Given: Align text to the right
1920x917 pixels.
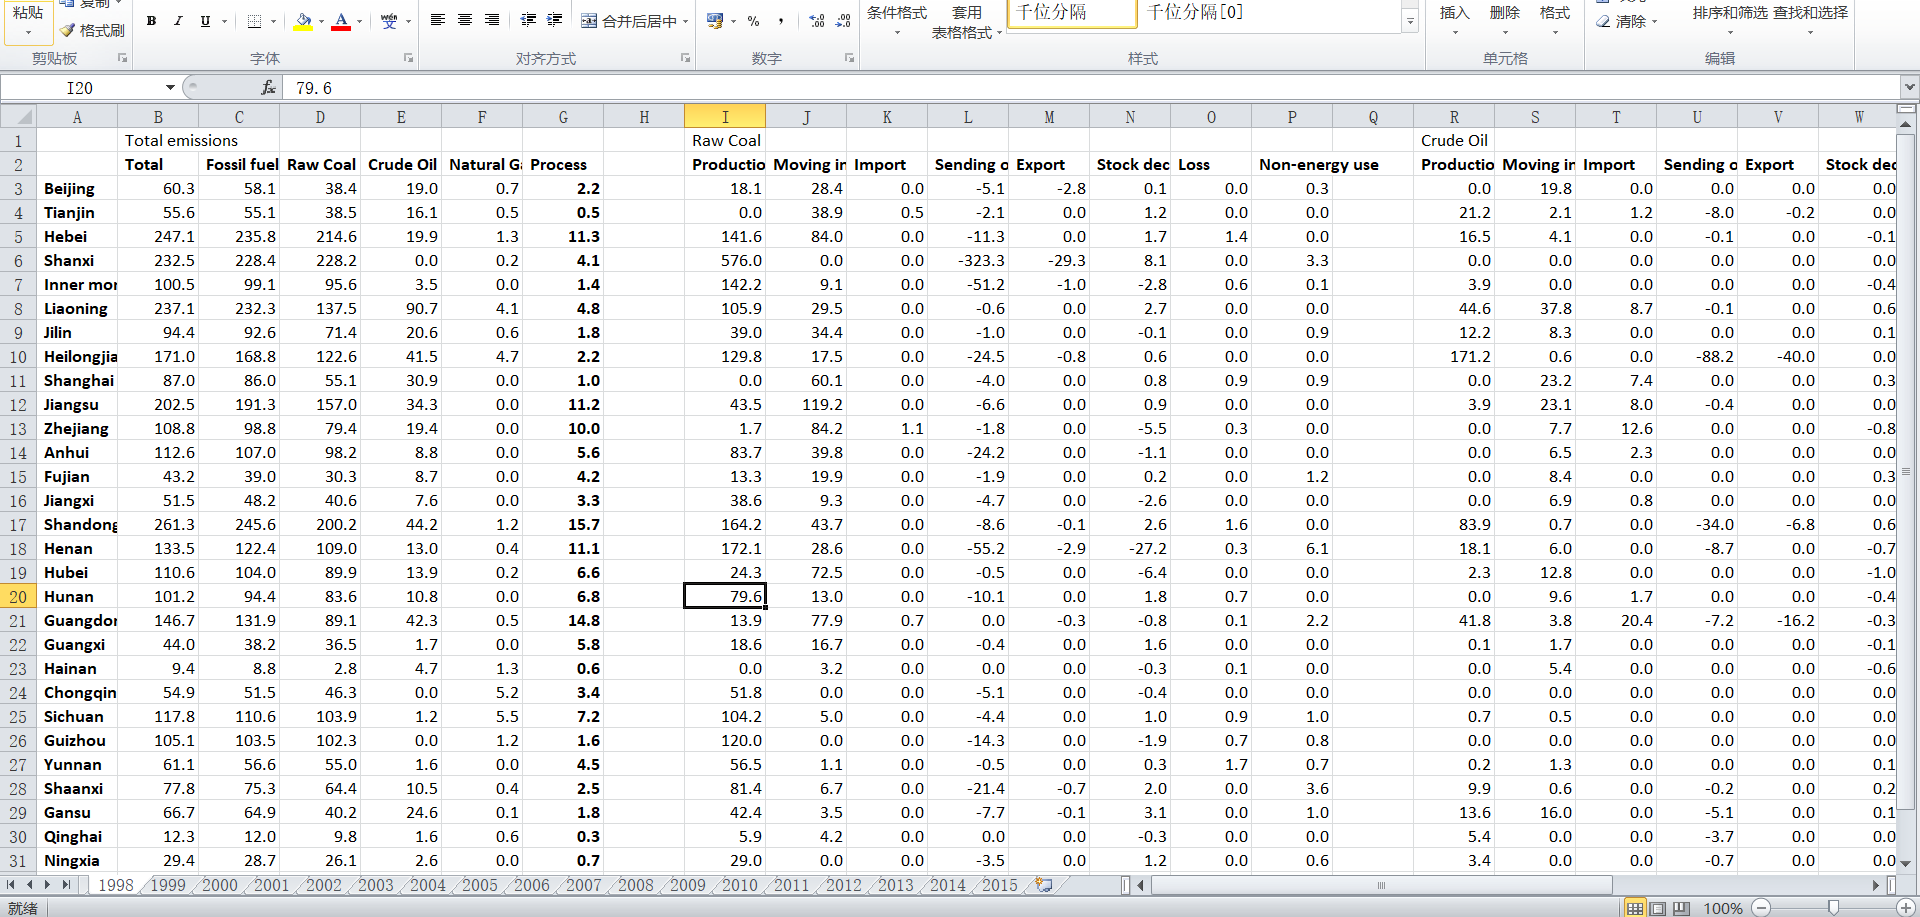Looking at the screenshot, I should pos(492,20).
